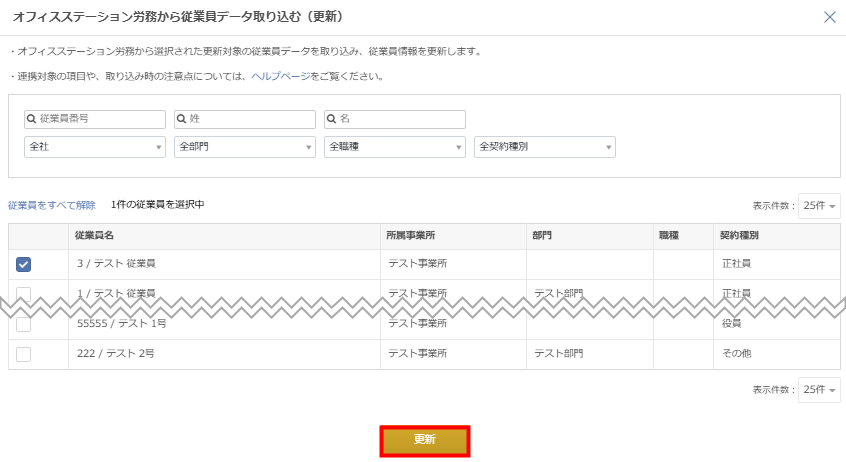Click 従業員をすべて解除 to deselect all
This screenshot has height=462, width=846.
pyautogui.click(x=52, y=205)
